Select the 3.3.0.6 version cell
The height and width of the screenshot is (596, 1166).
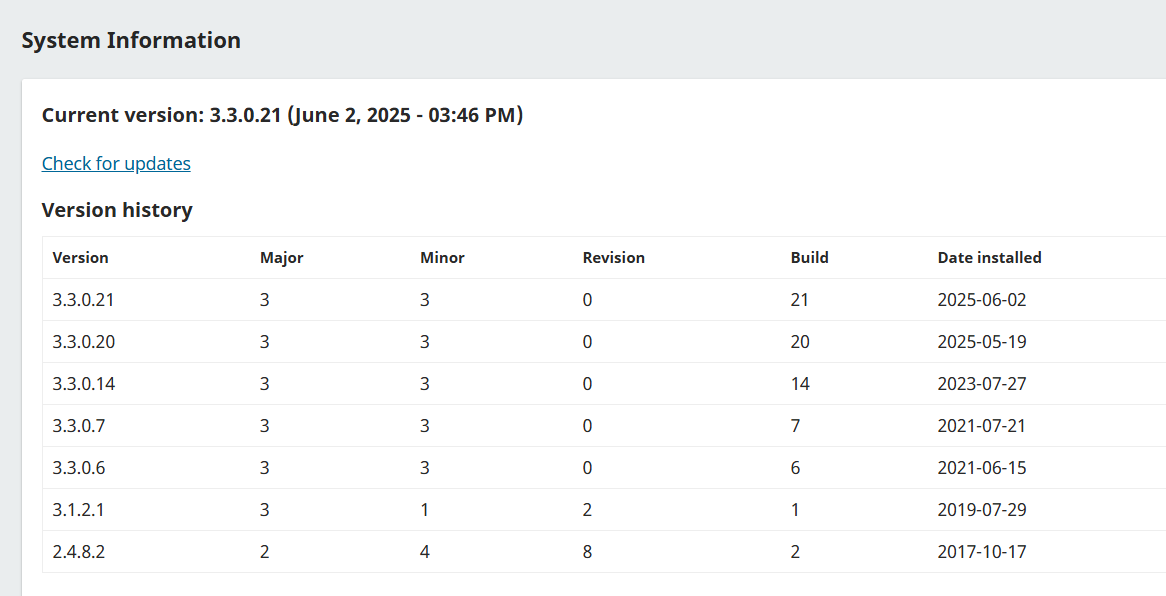(78, 467)
